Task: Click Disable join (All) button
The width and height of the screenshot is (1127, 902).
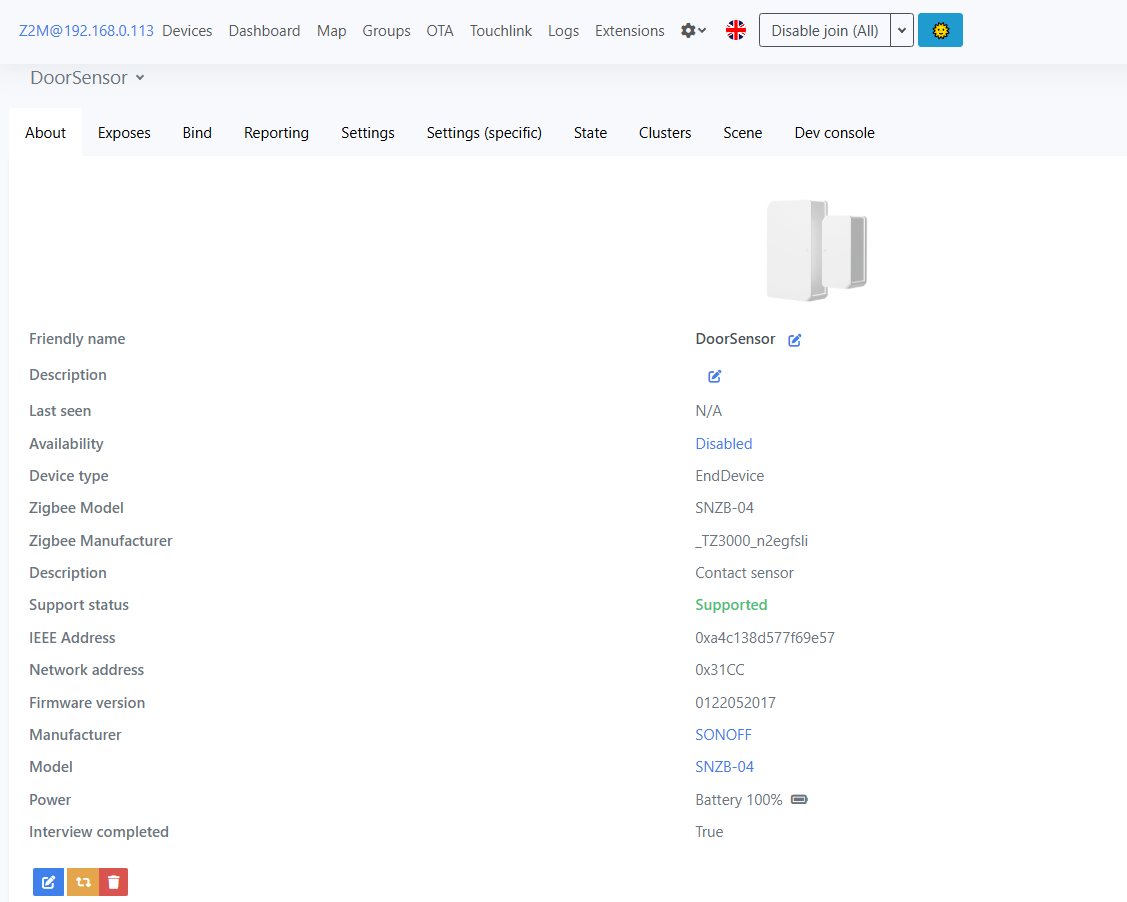Action: (824, 30)
